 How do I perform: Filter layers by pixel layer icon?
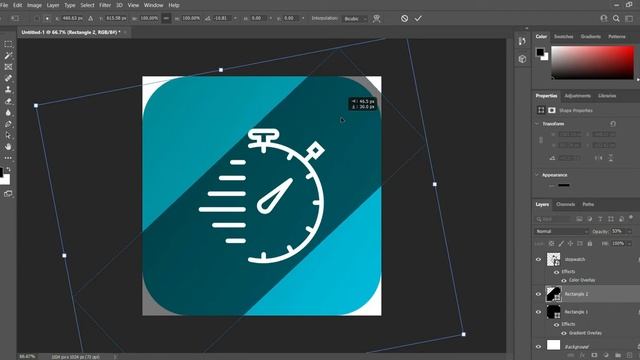[579, 219]
